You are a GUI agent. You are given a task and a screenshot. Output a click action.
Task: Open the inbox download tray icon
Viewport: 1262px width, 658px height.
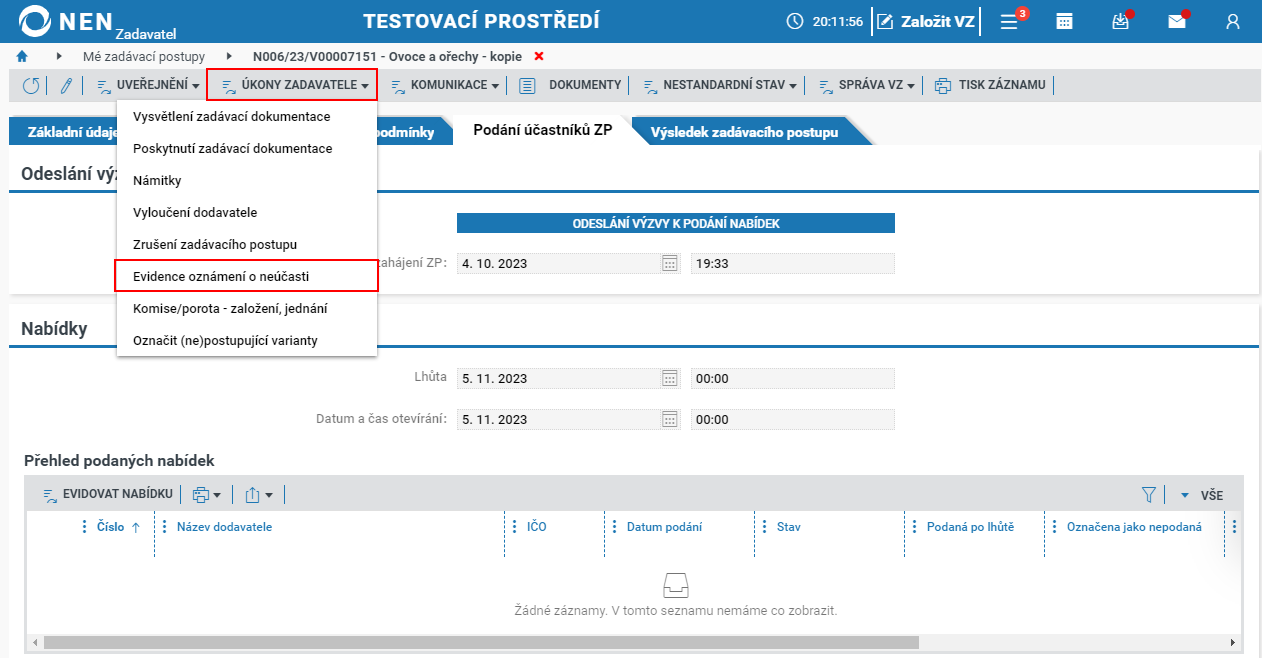click(x=1121, y=21)
